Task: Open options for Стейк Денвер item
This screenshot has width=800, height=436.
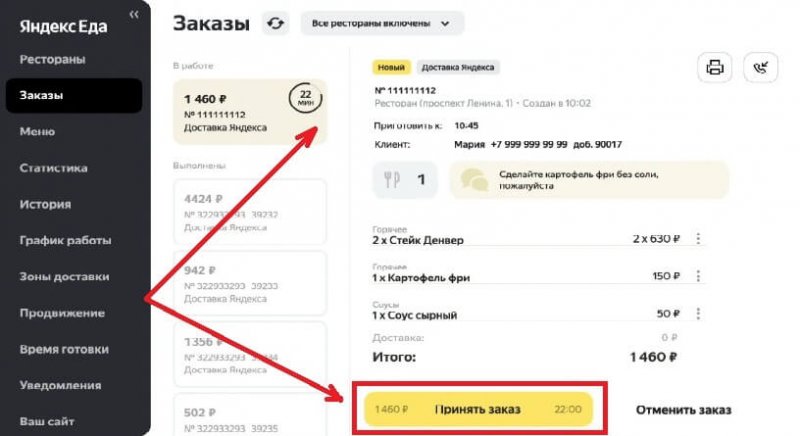Action: tap(698, 238)
